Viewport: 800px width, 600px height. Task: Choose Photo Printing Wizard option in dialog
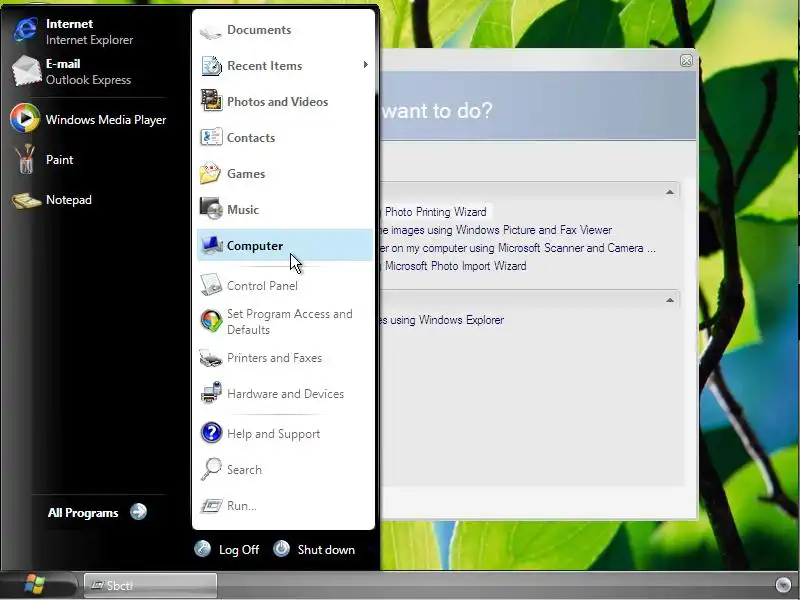435,212
